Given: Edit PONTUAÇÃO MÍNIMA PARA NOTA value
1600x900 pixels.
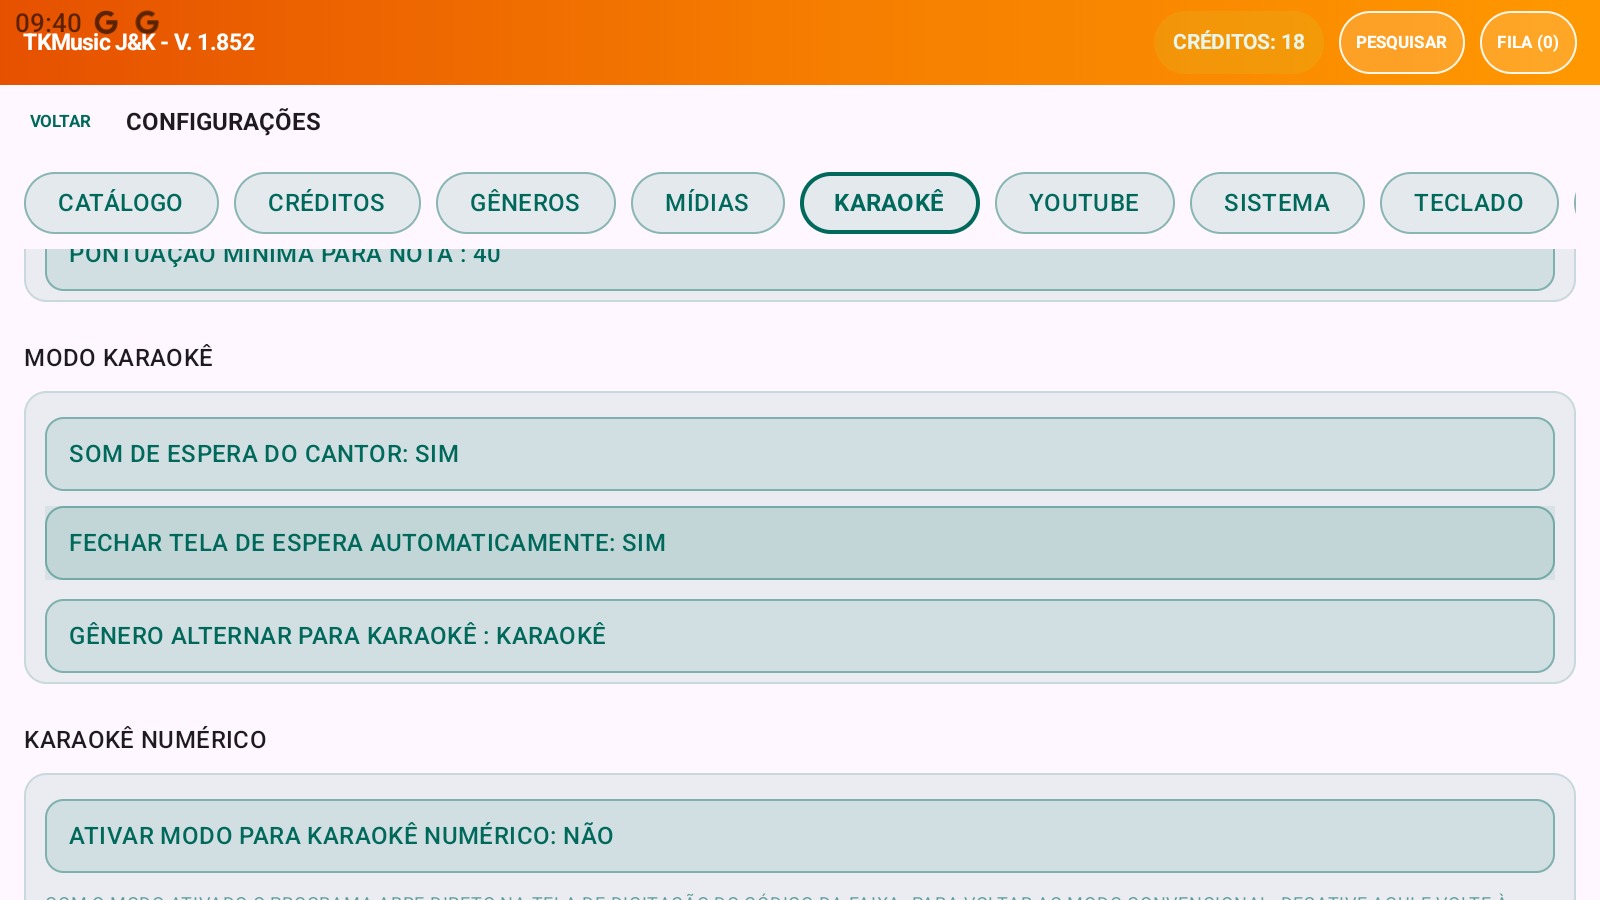Looking at the screenshot, I should [800, 268].
